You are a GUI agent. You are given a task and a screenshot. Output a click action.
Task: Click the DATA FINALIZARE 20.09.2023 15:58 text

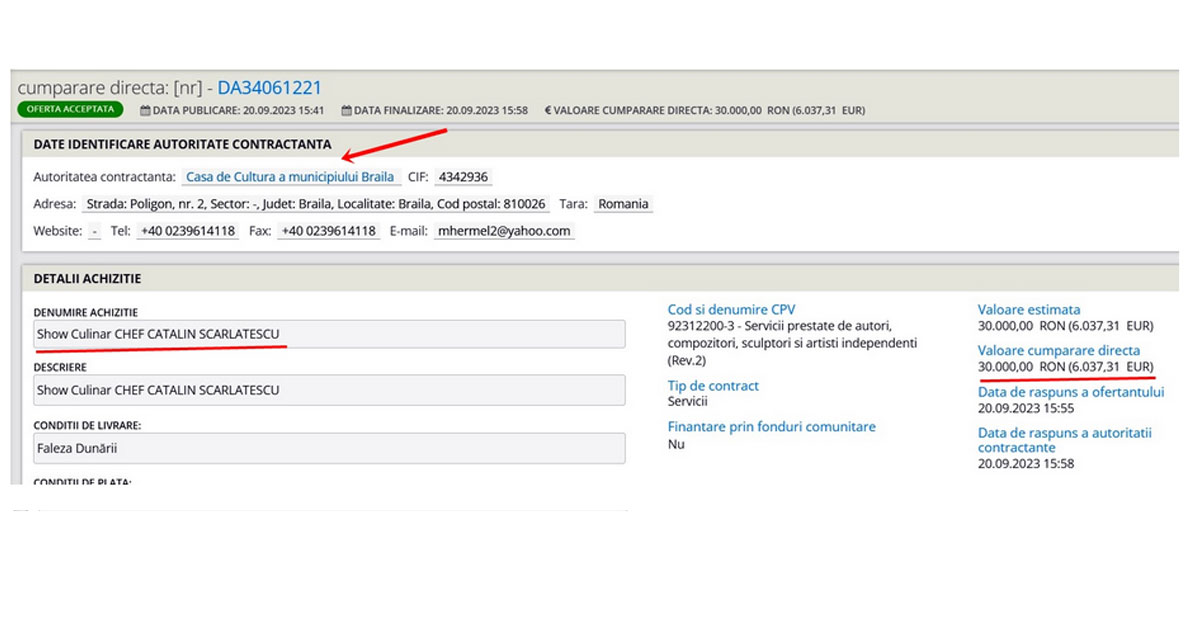440,110
